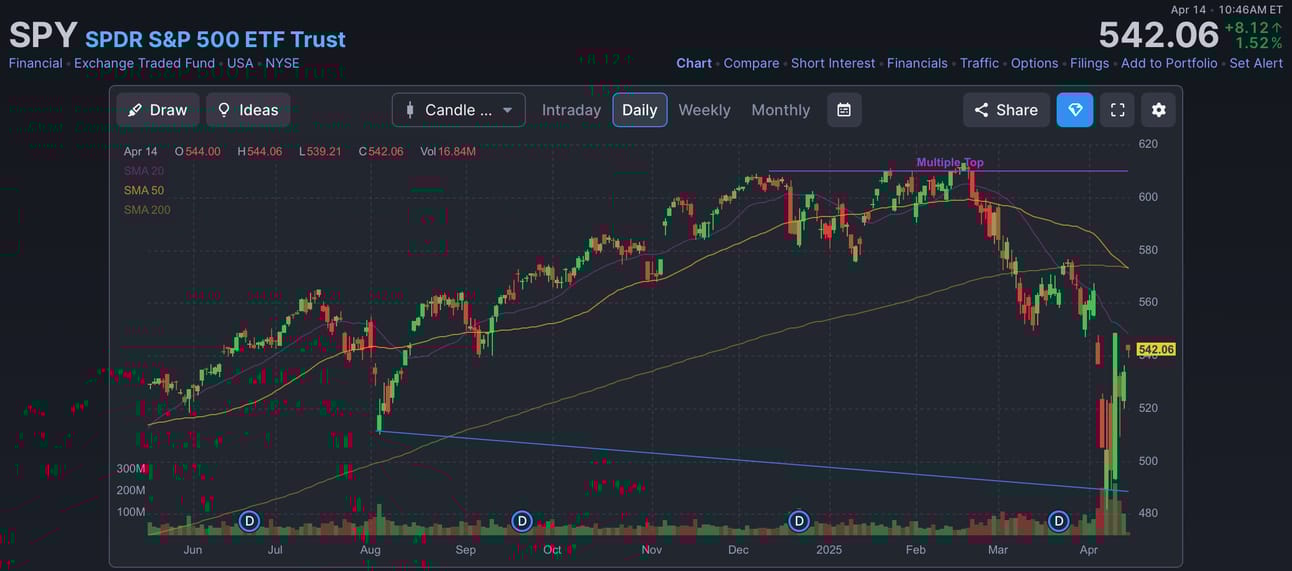Click the SPY ticker symbol

click(x=43, y=35)
